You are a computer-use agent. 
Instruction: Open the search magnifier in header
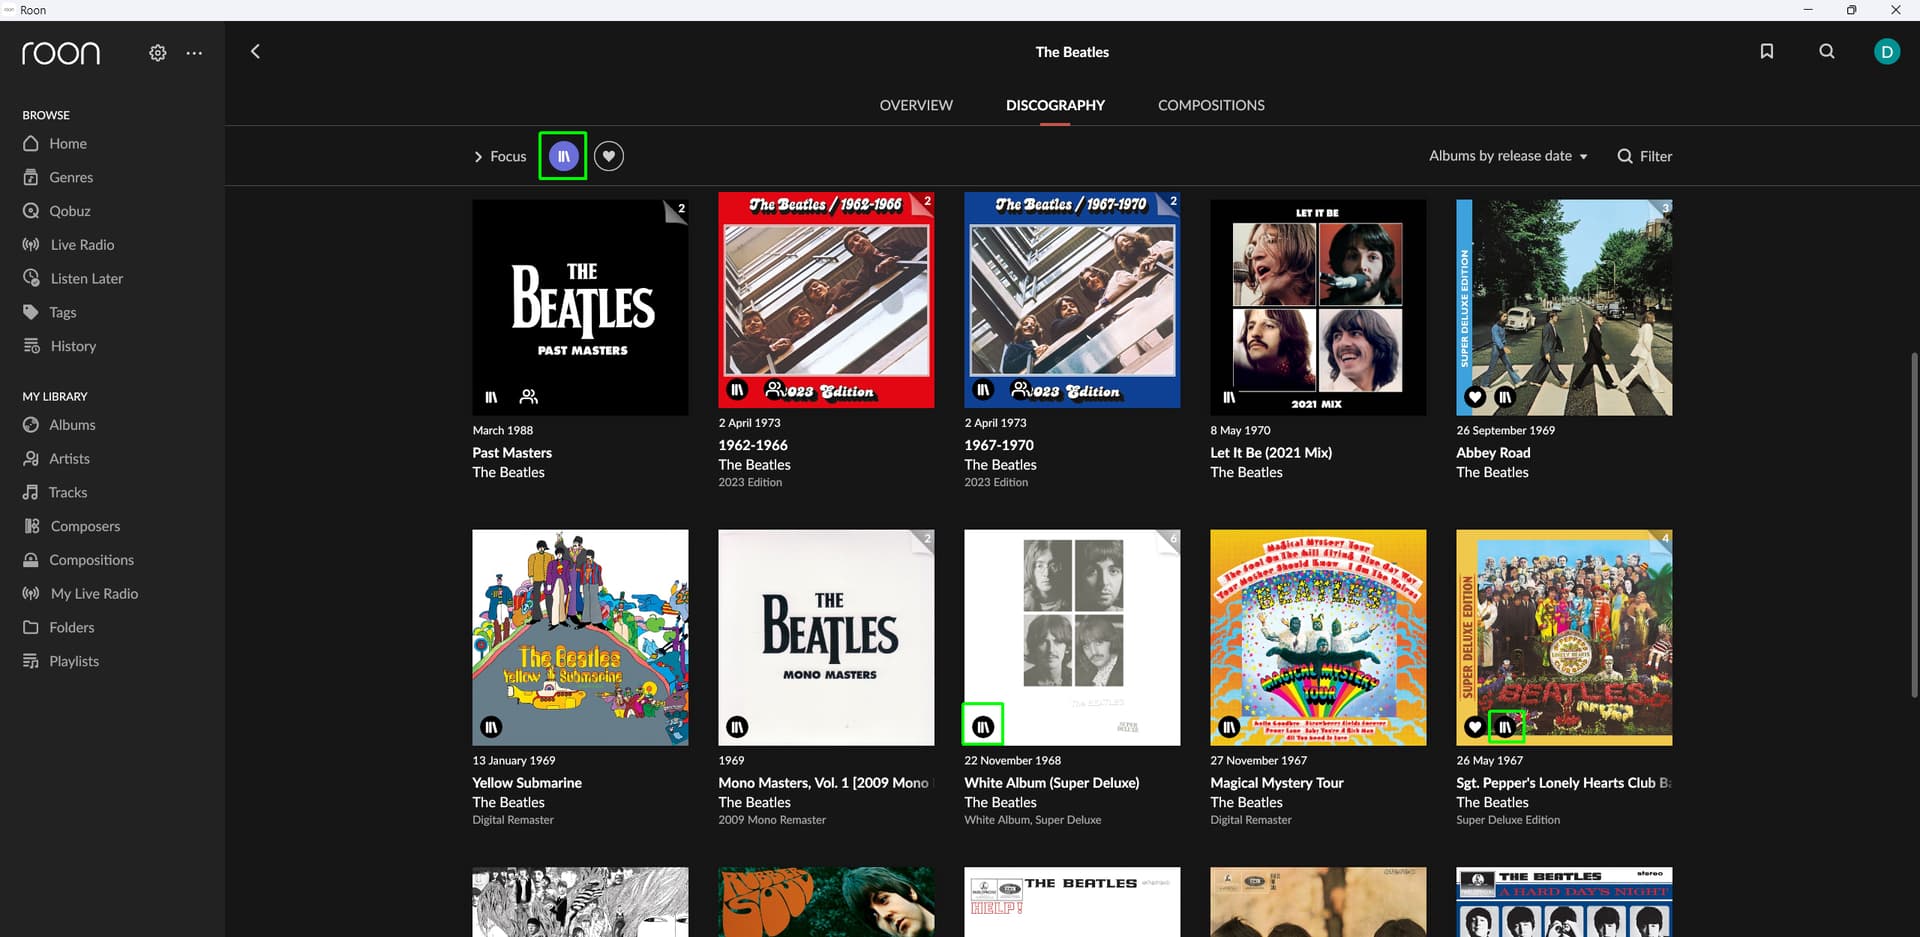click(1827, 51)
